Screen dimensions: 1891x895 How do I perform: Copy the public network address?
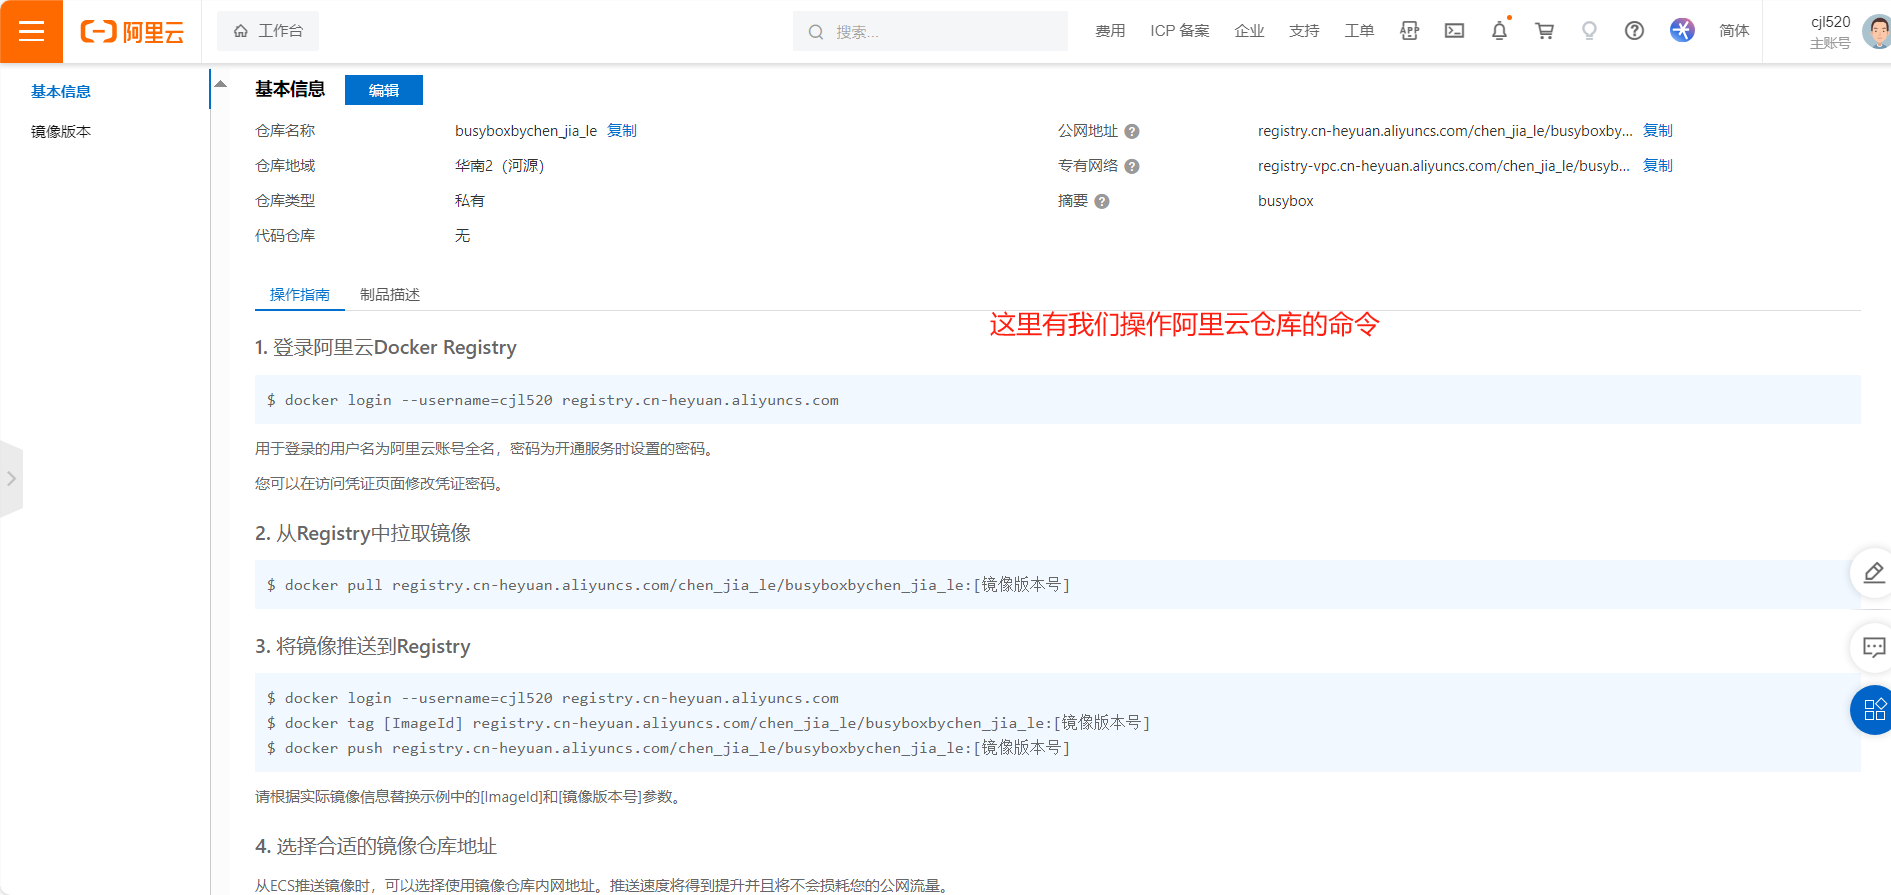1658,131
